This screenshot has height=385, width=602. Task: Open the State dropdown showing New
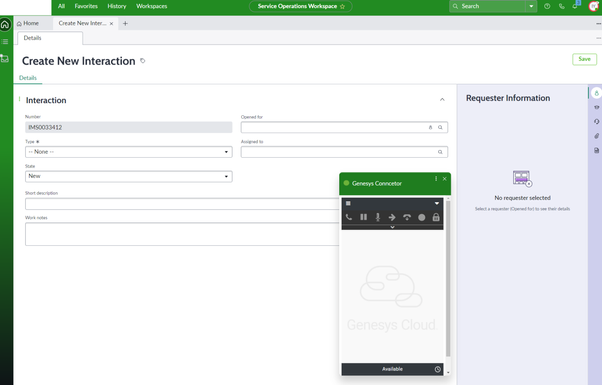(x=129, y=177)
